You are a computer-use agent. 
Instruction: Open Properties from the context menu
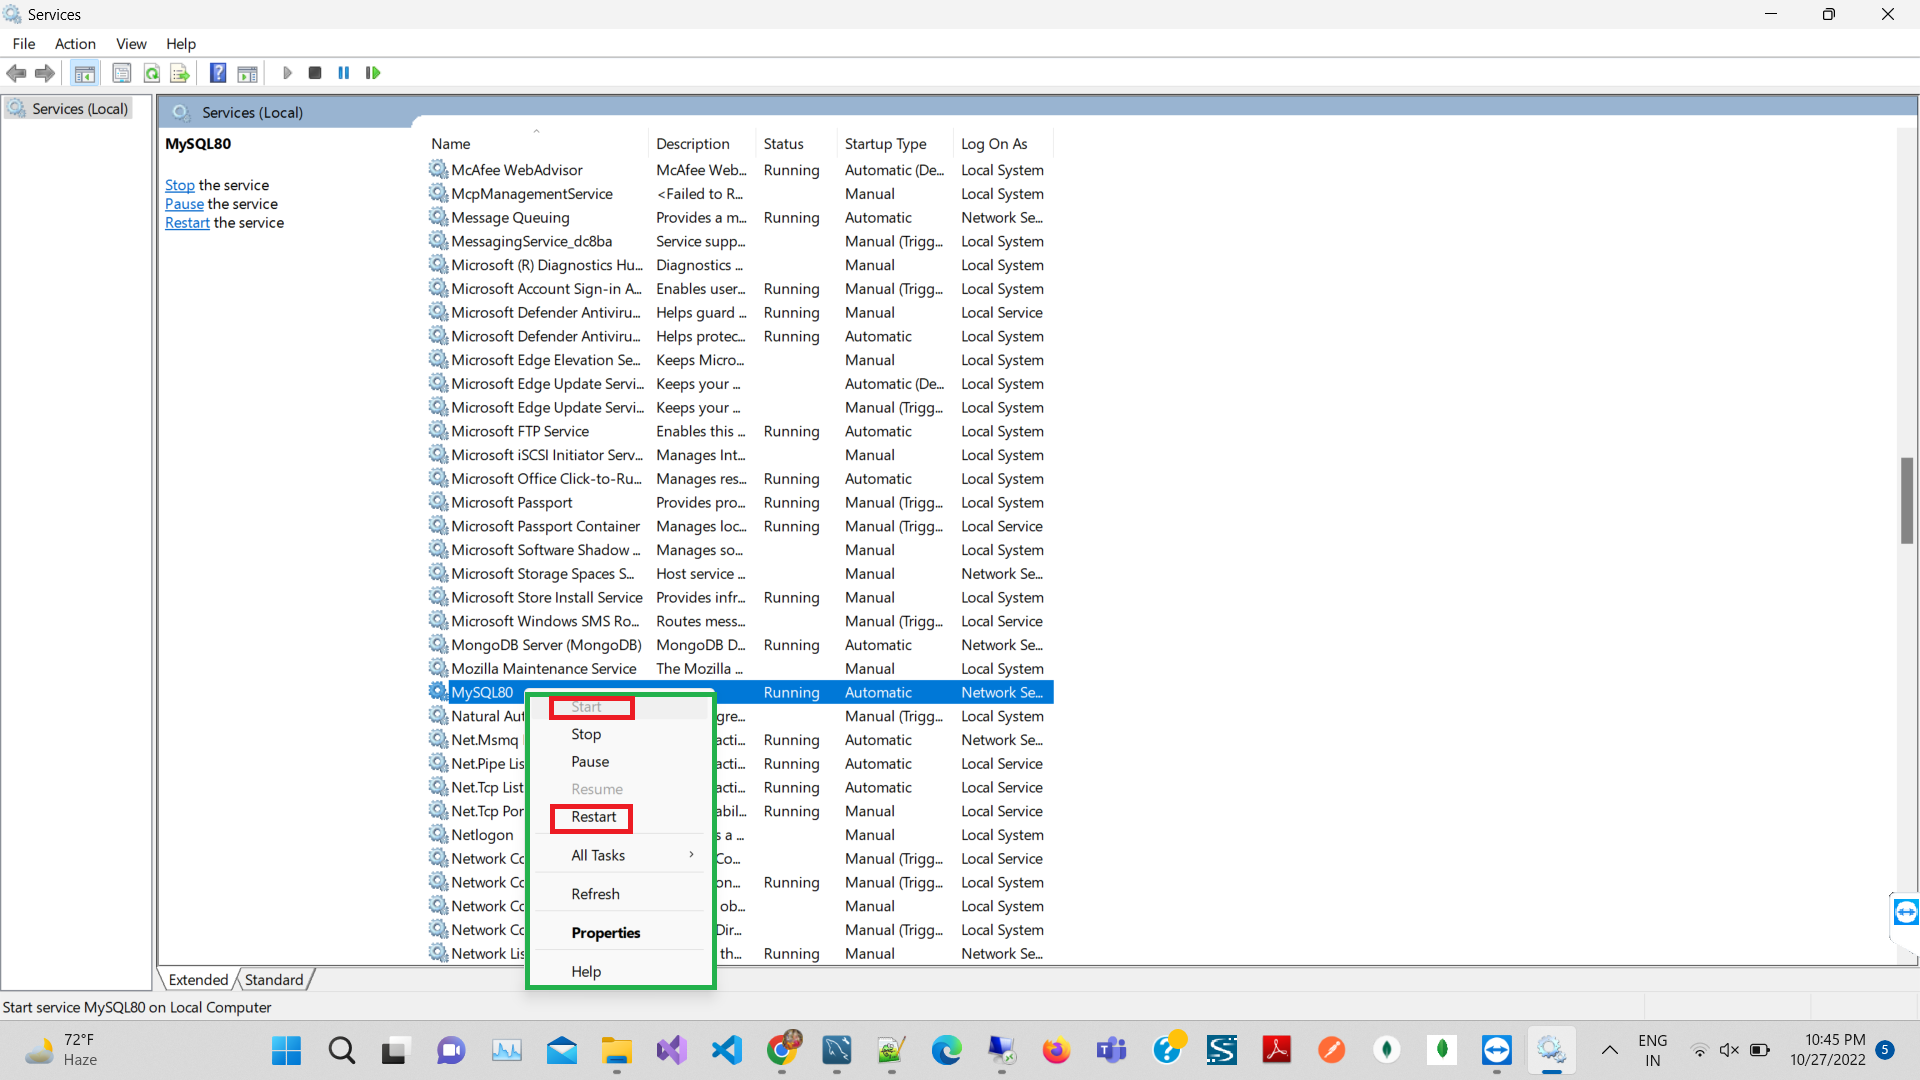pyautogui.click(x=605, y=933)
